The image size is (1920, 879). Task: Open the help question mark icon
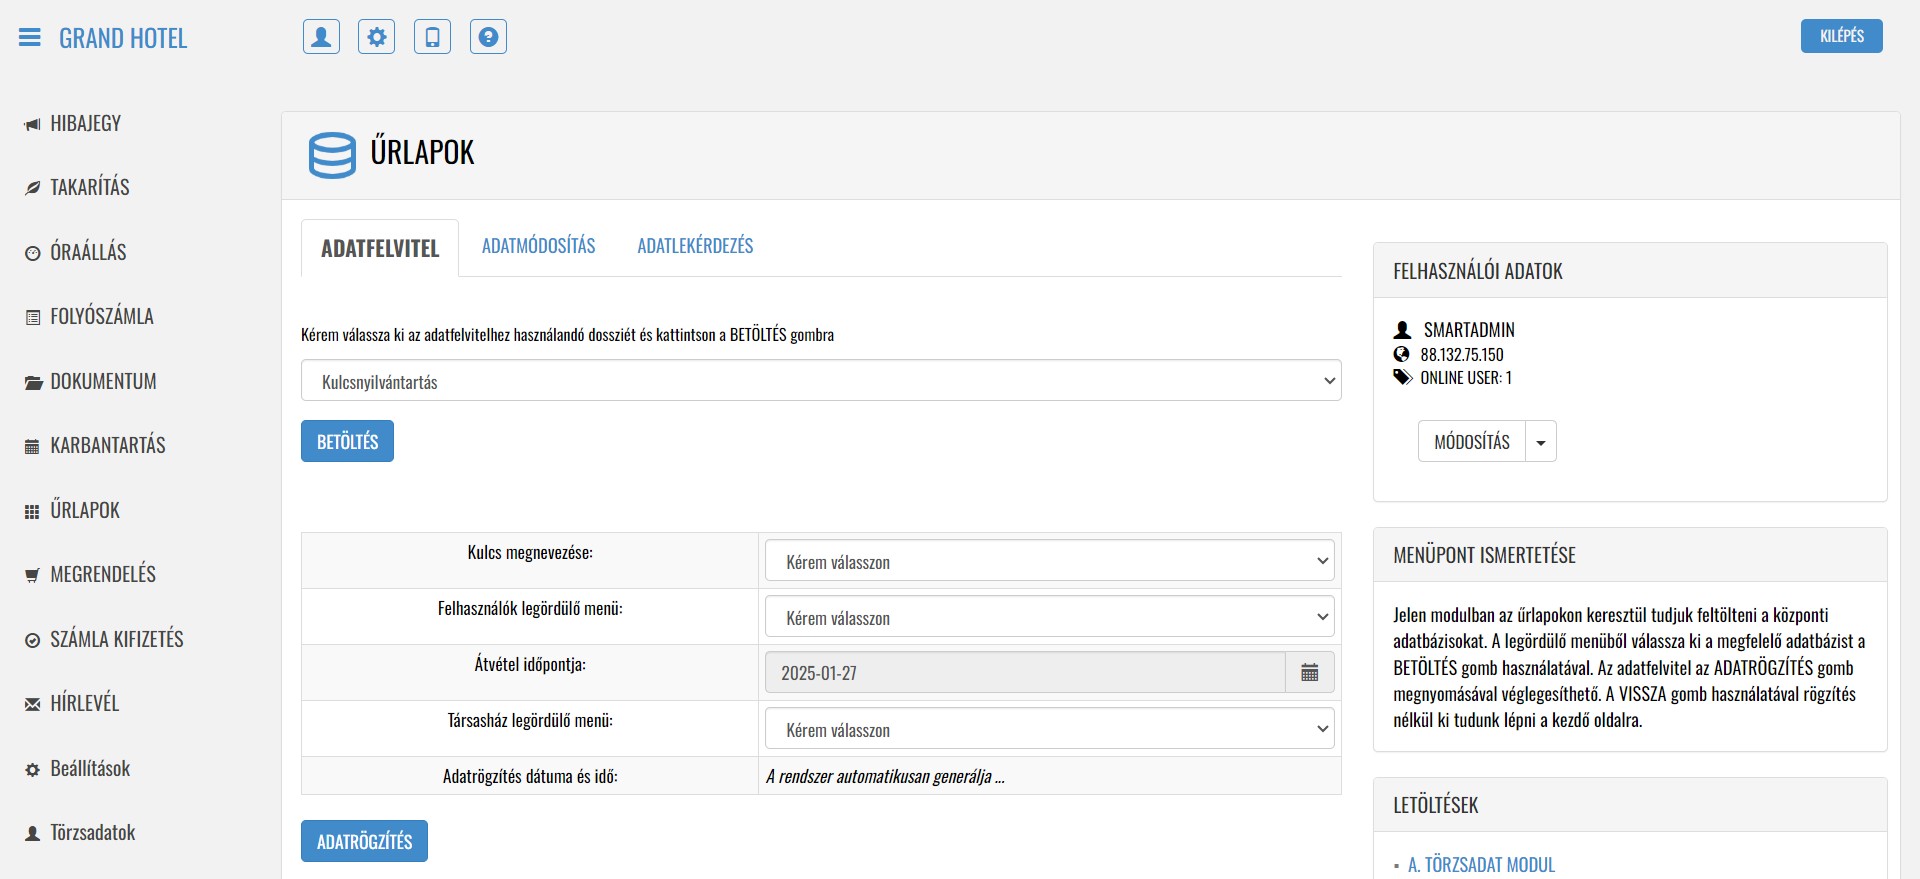click(x=488, y=37)
